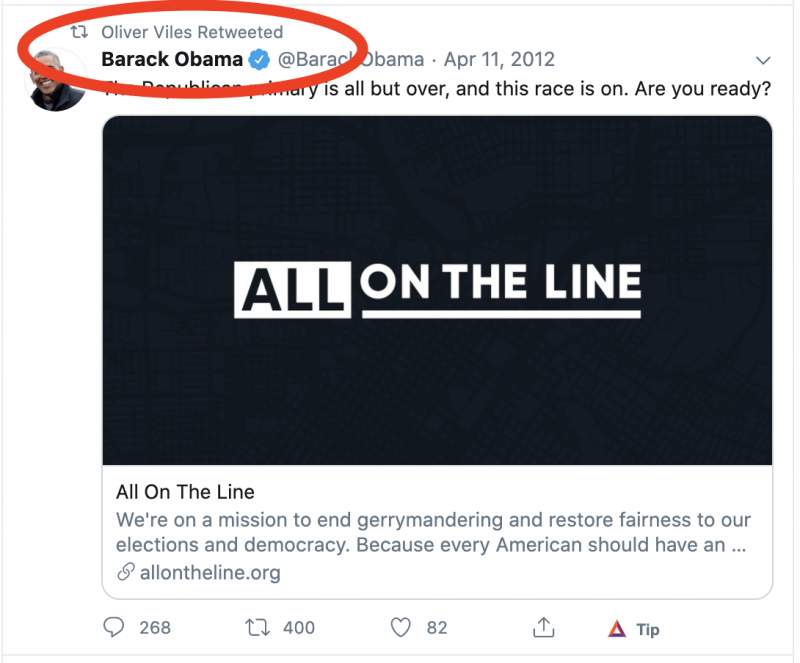
Task: Click the Brave triangle Tip icon
Action: [x=617, y=629]
